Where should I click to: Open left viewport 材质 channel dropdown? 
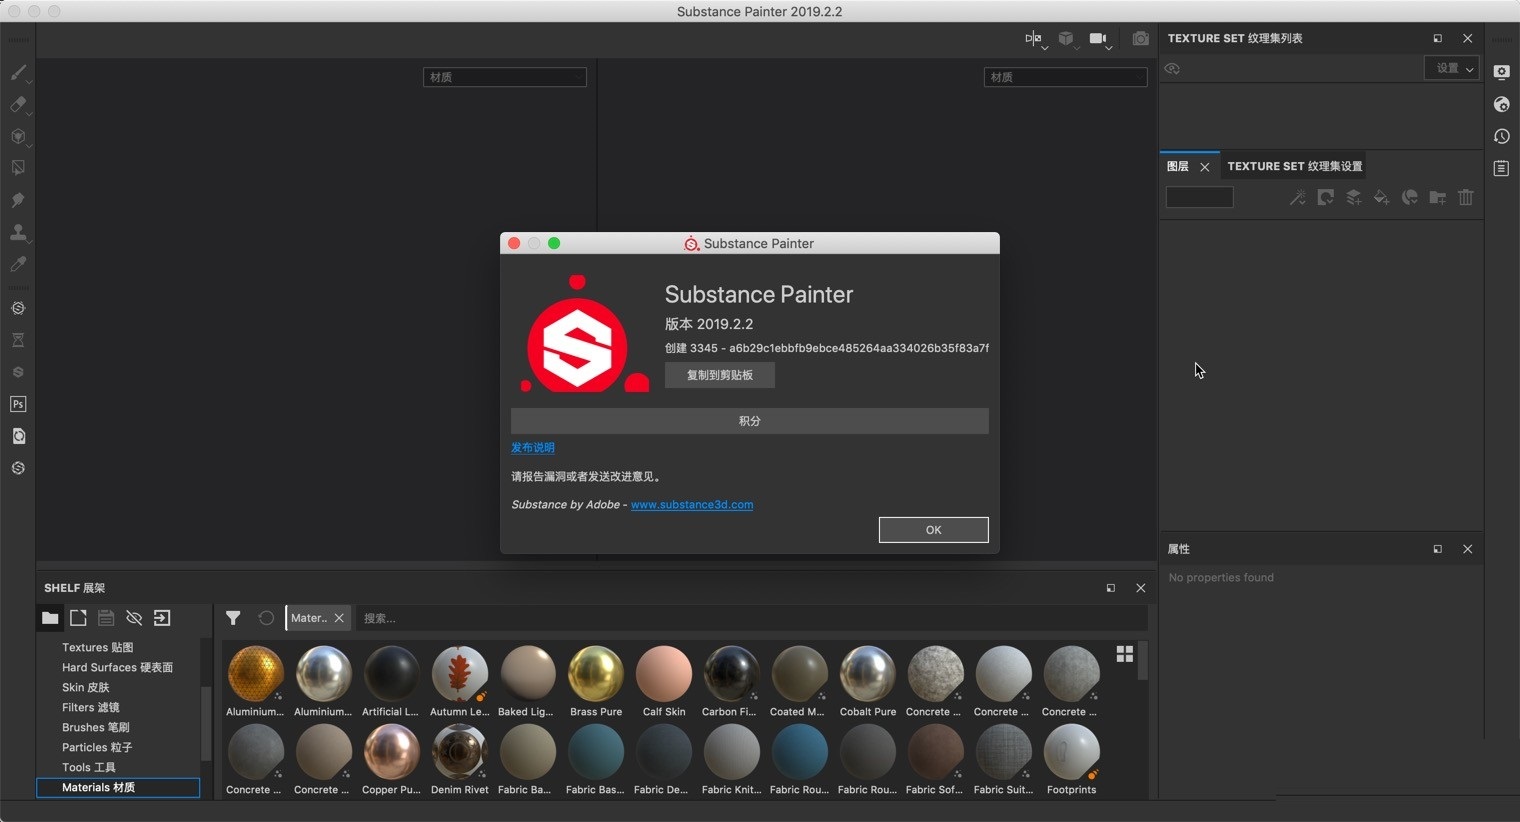tap(505, 77)
